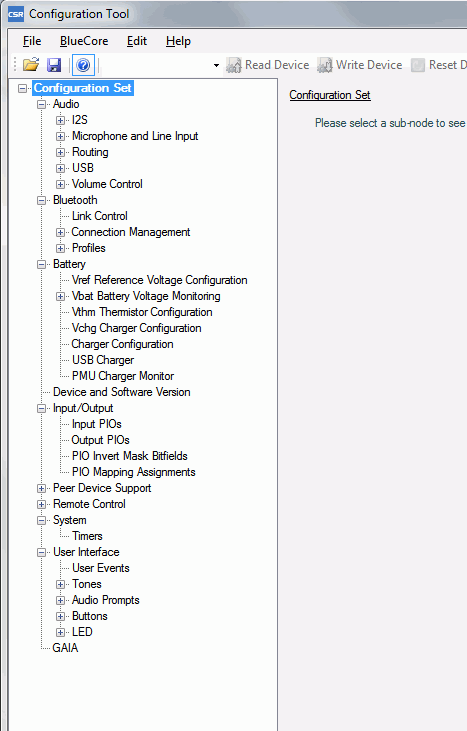Select the Input PIOs tree item
The height and width of the screenshot is (731, 467).
(96, 424)
